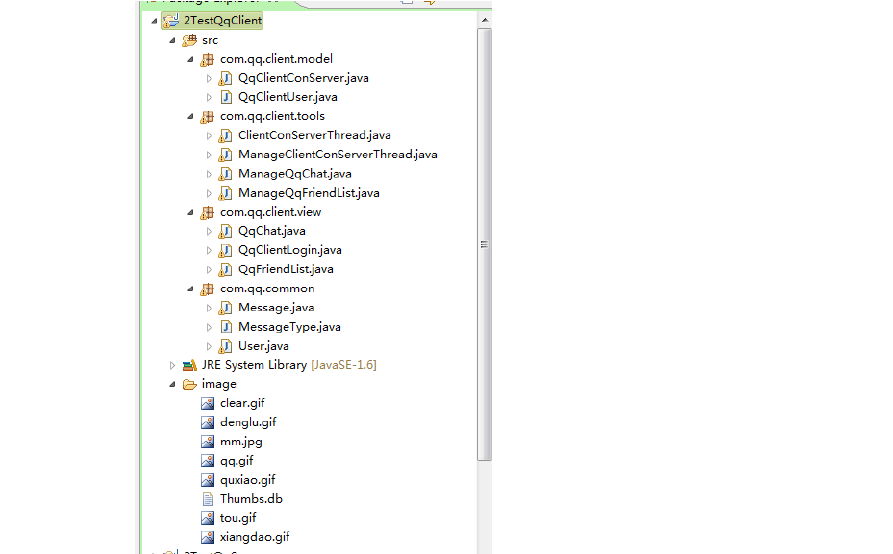
Task: Expand the MessageType.java node
Action: [209, 327]
